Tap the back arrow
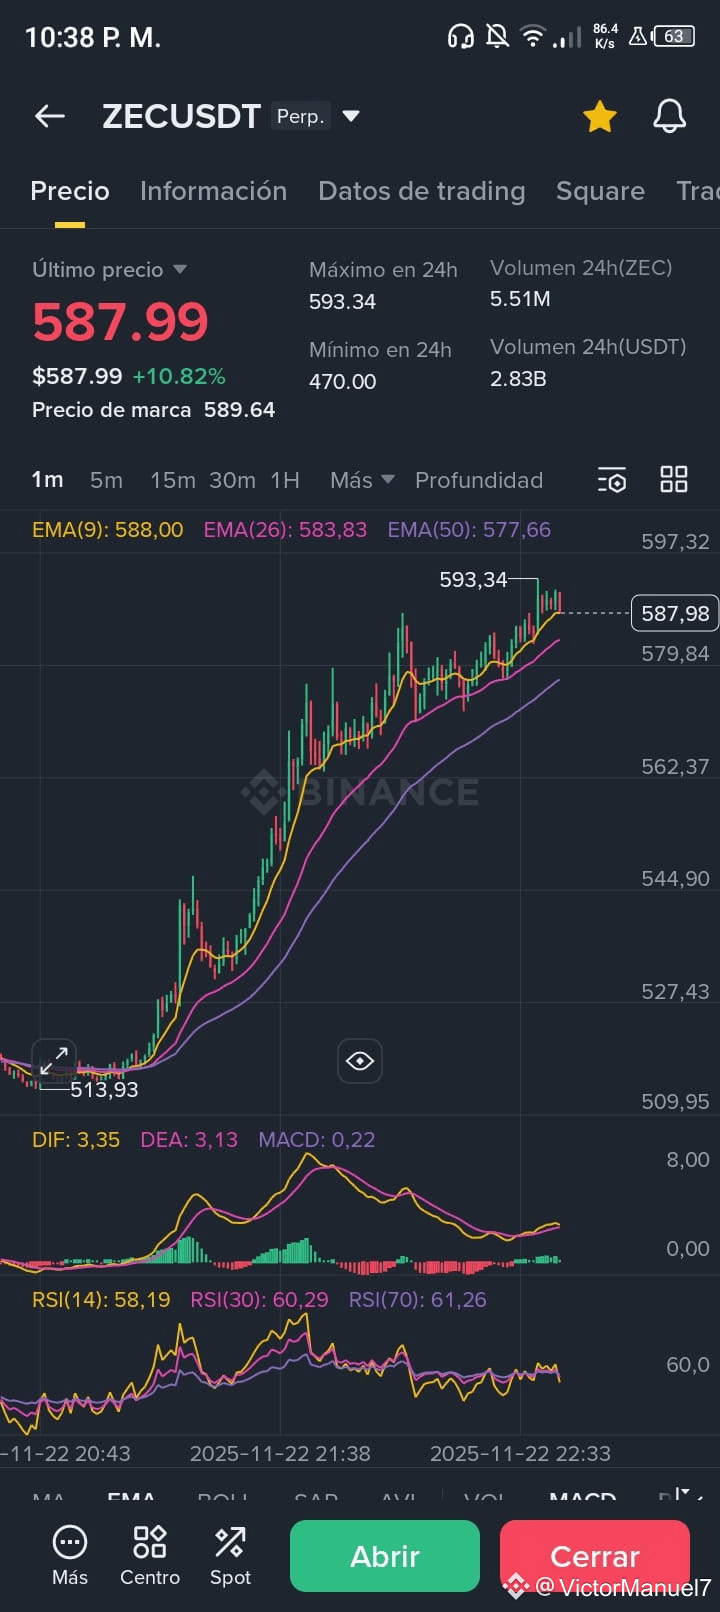 (x=50, y=116)
